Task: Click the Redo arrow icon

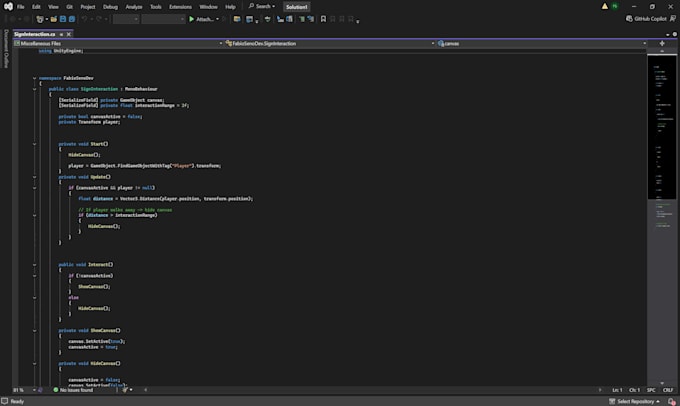Action: point(99,19)
